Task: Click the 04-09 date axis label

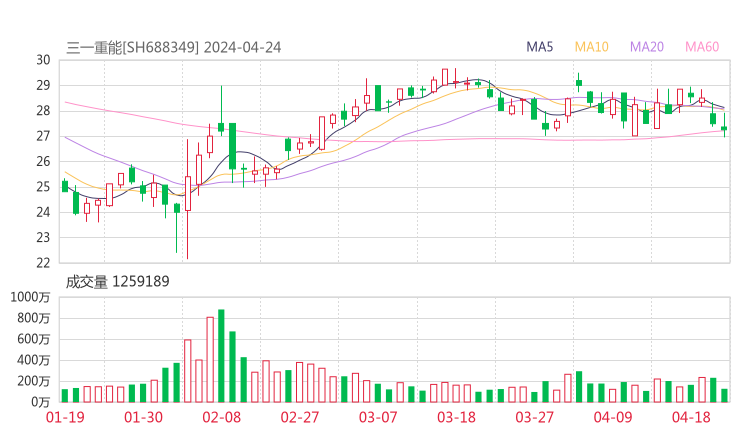Action: pyautogui.click(x=613, y=417)
